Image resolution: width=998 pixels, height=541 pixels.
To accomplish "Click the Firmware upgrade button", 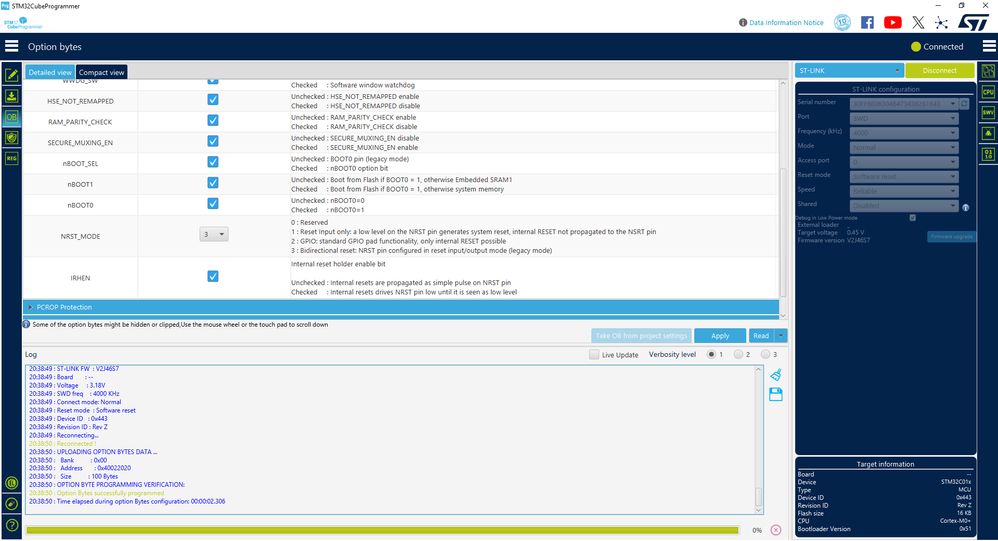I will pyautogui.click(x=951, y=236).
